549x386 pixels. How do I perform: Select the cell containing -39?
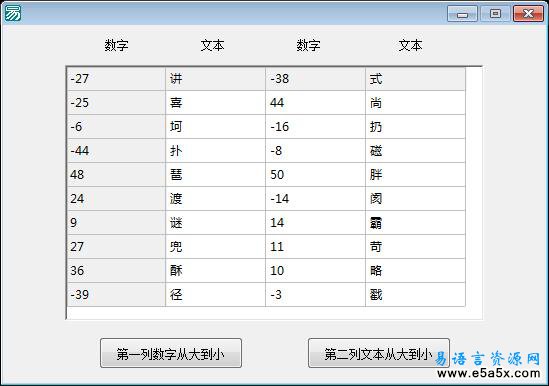pyautogui.click(x=116, y=295)
